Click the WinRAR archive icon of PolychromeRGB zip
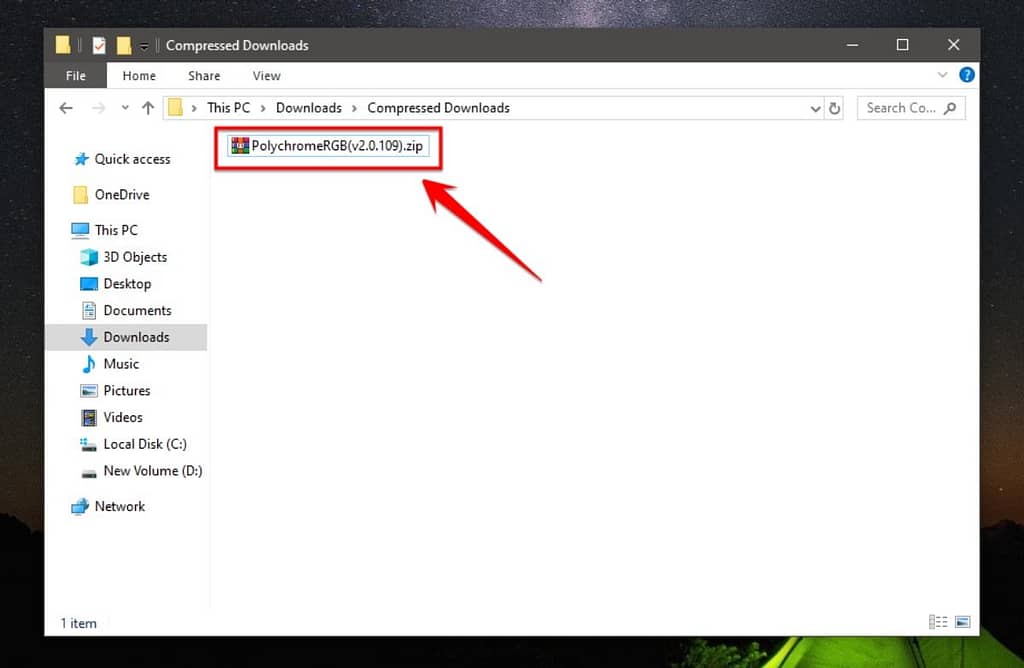Viewport: 1024px width, 668px height. tap(240, 146)
